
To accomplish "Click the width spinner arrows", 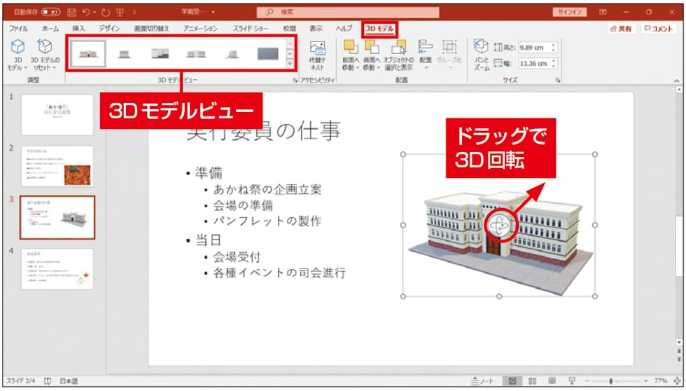I will 554,63.
